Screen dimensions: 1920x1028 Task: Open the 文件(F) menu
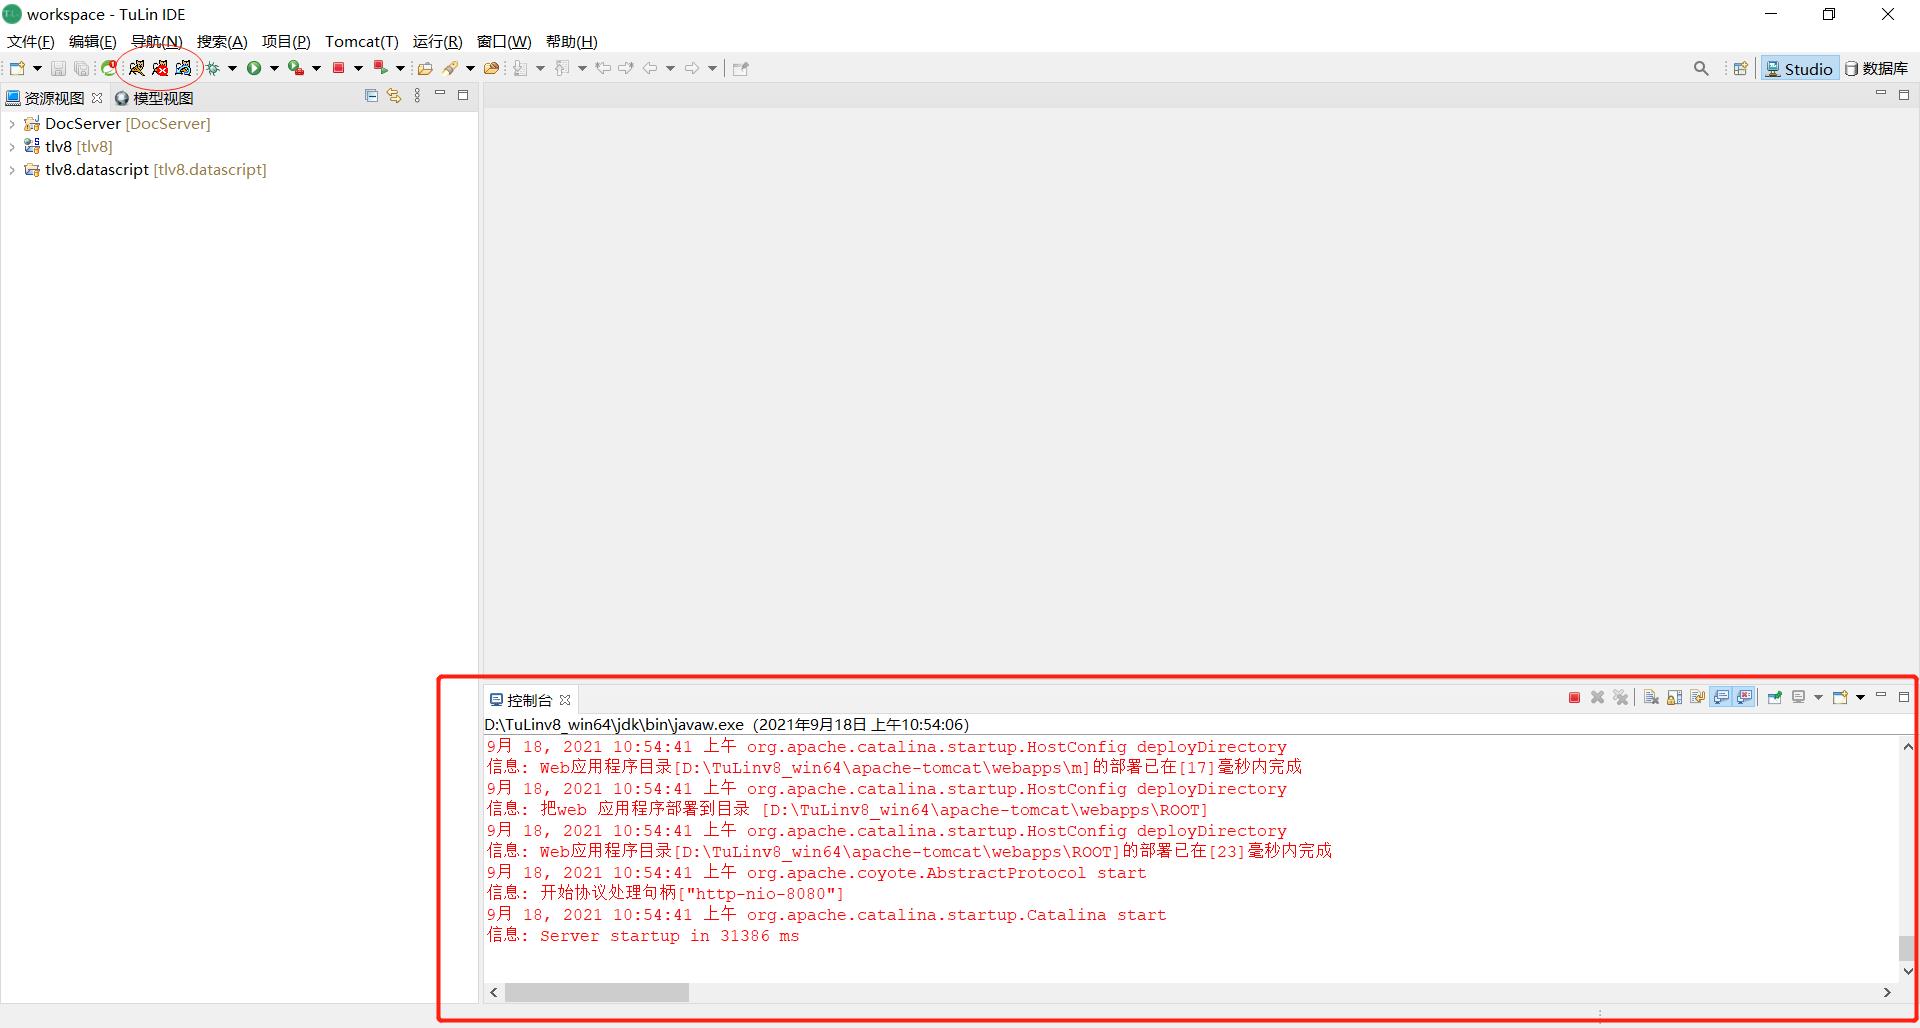pos(31,41)
